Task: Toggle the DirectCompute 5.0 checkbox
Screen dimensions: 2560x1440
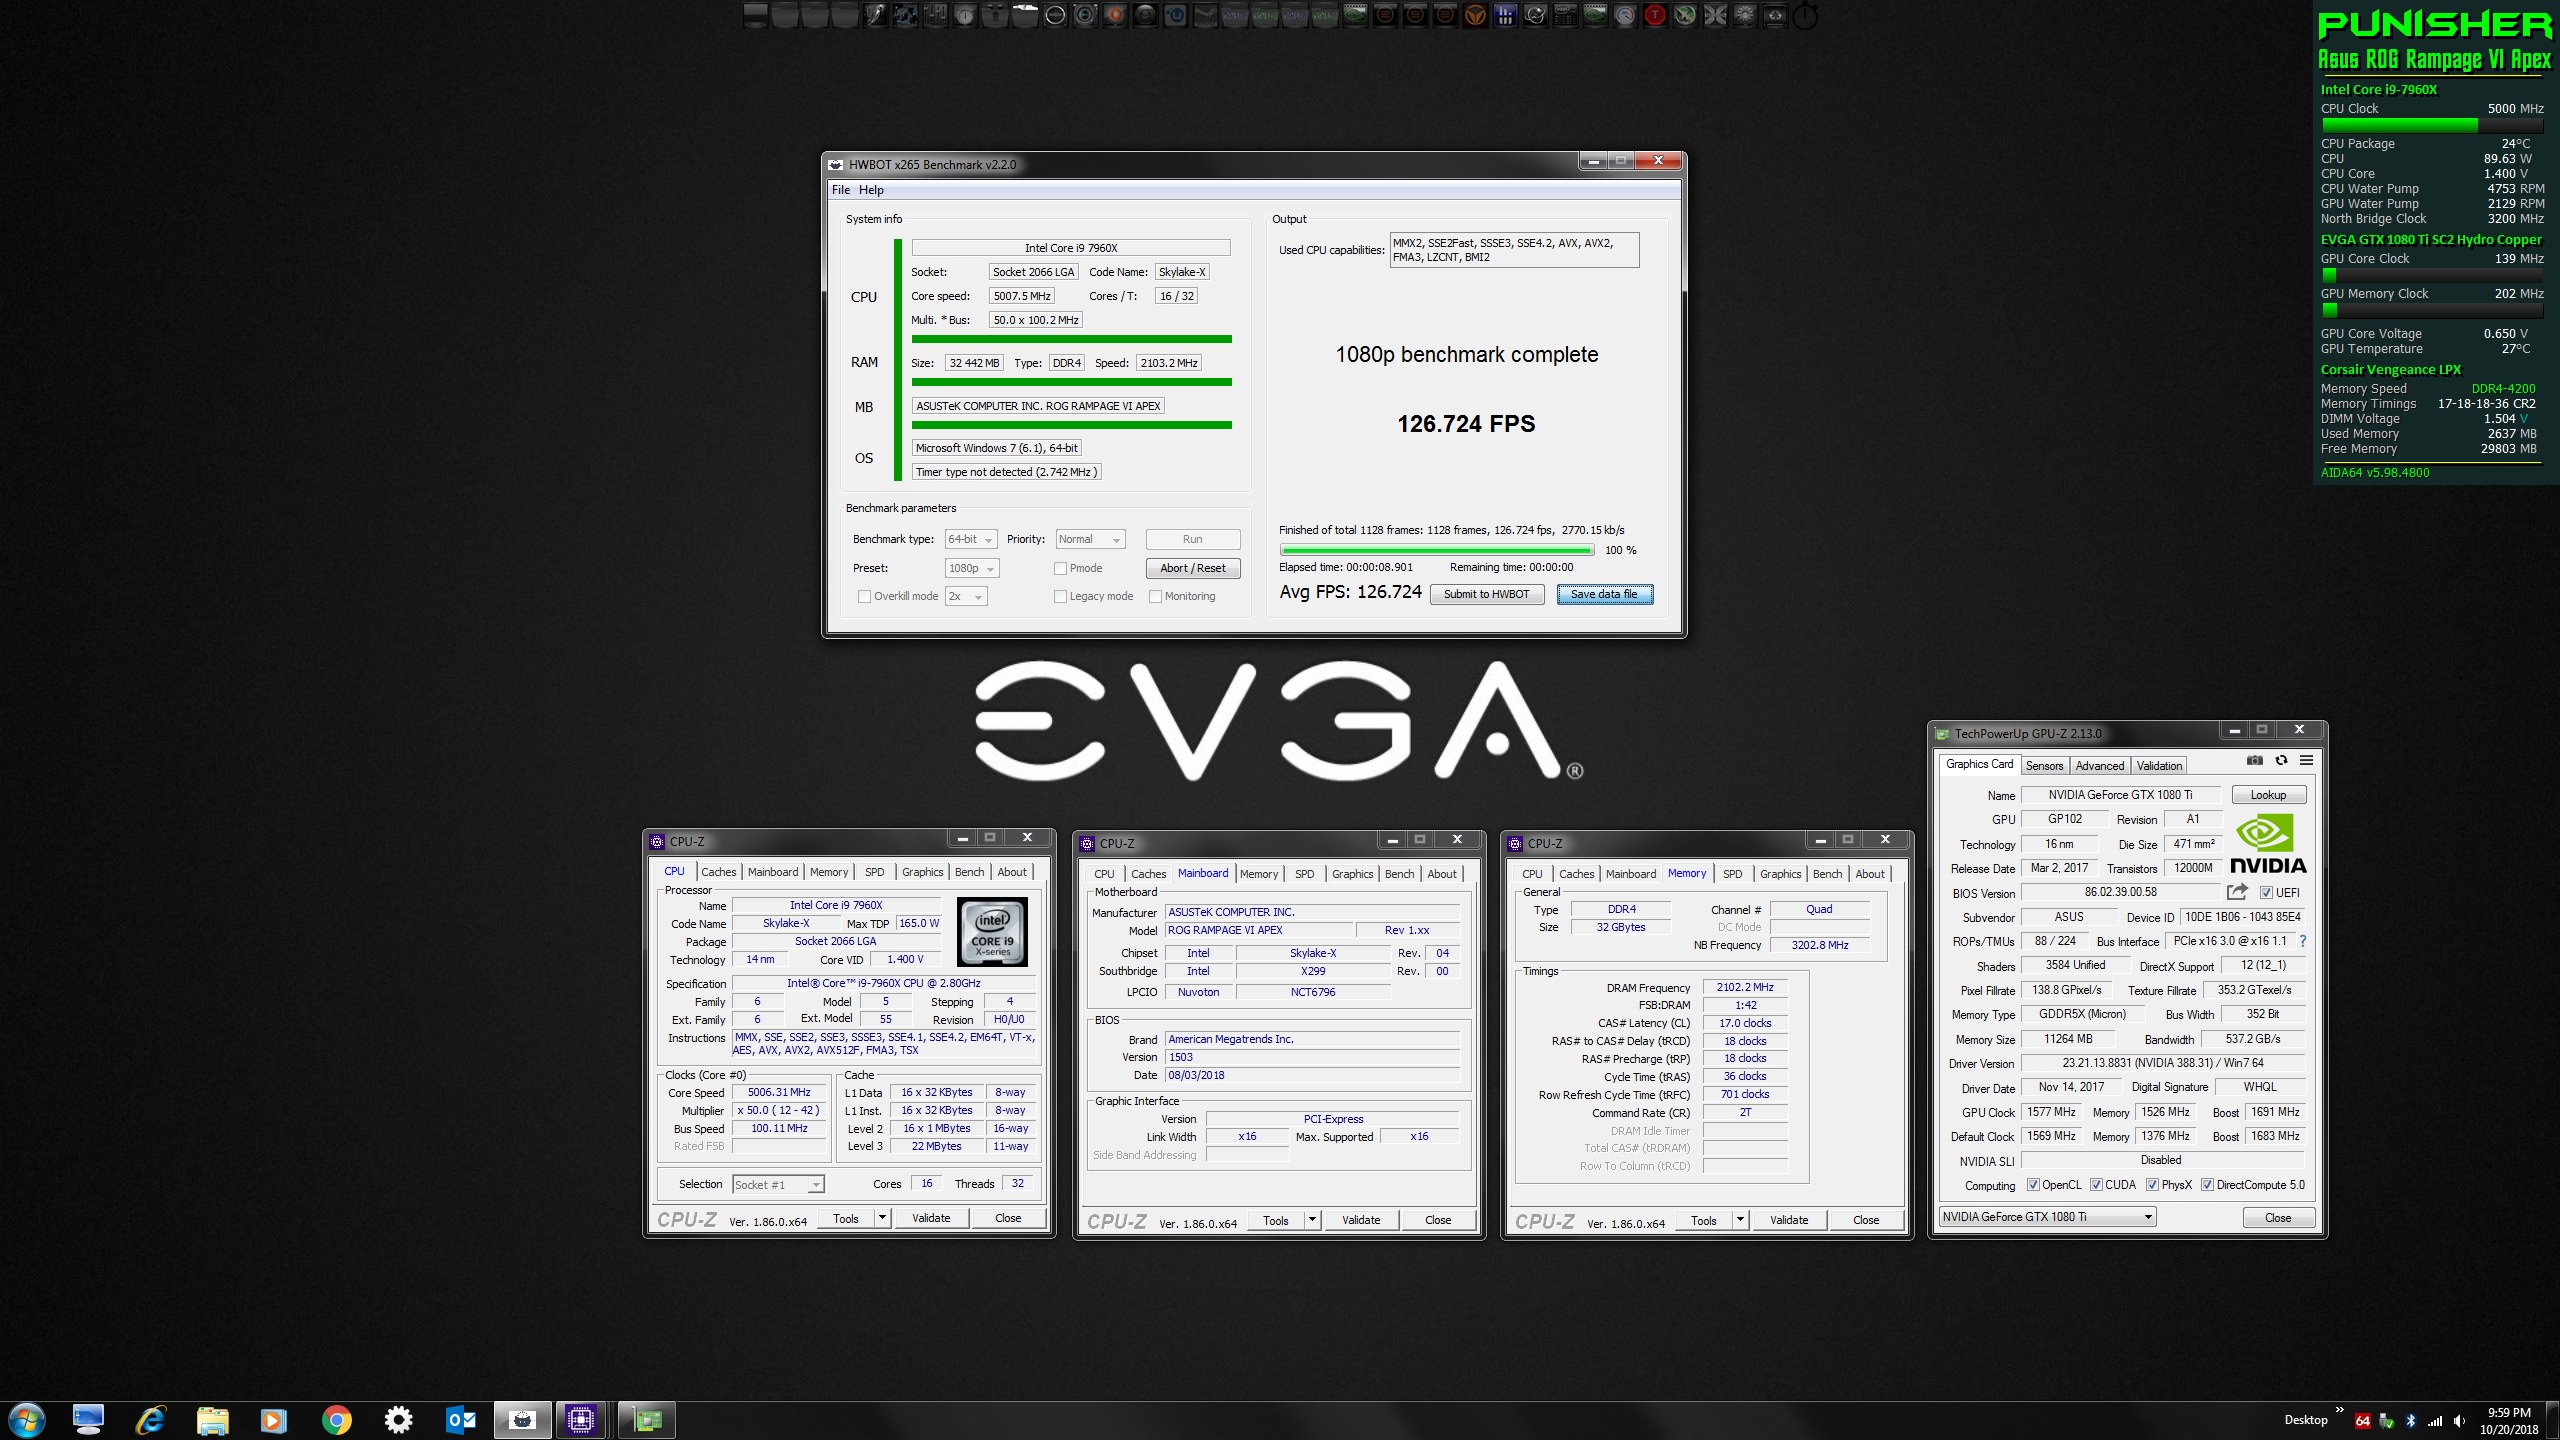Action: tap(2207, 1185)
